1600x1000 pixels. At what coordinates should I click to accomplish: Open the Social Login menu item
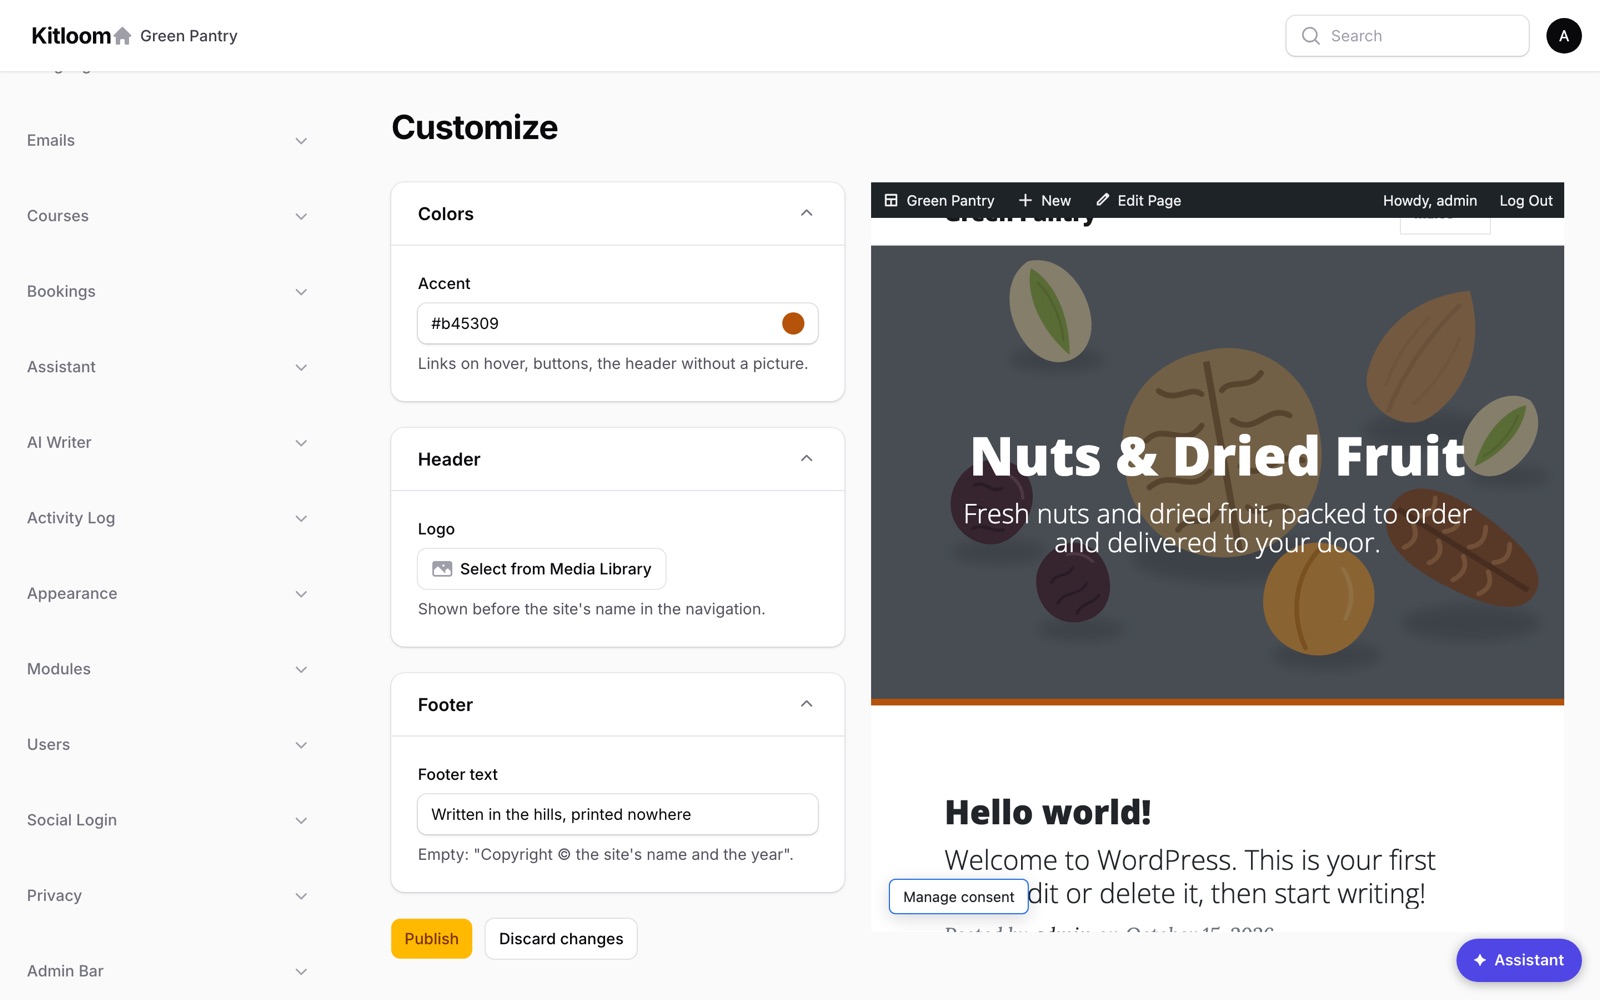coord(167,820)
